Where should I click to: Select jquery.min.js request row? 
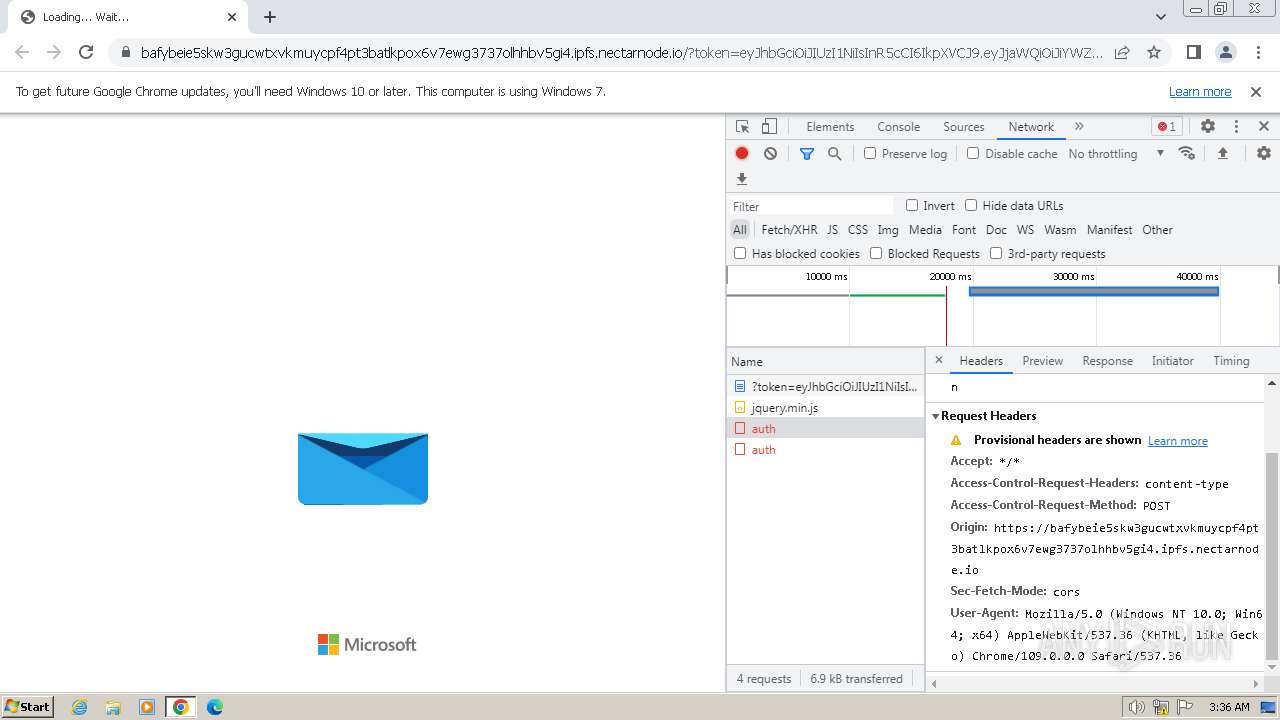point(825,407)
